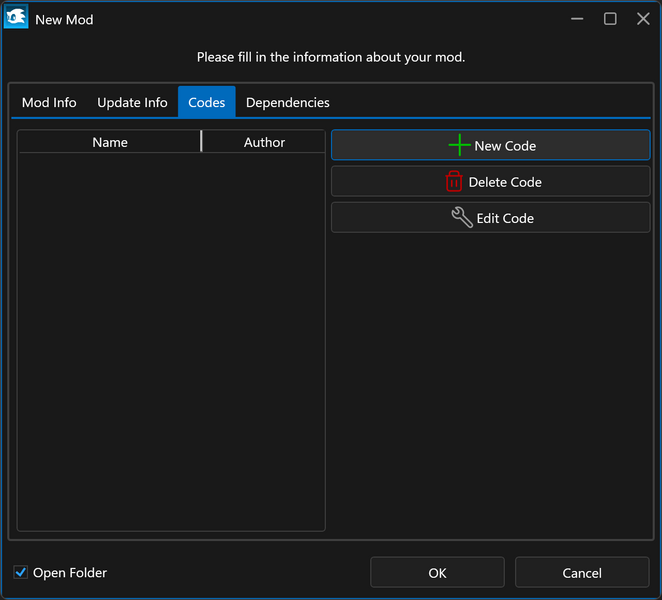Click the green plus New Code icon
Image resolution: width=662 pixels, height=600 pixels.
coord(459,145)
